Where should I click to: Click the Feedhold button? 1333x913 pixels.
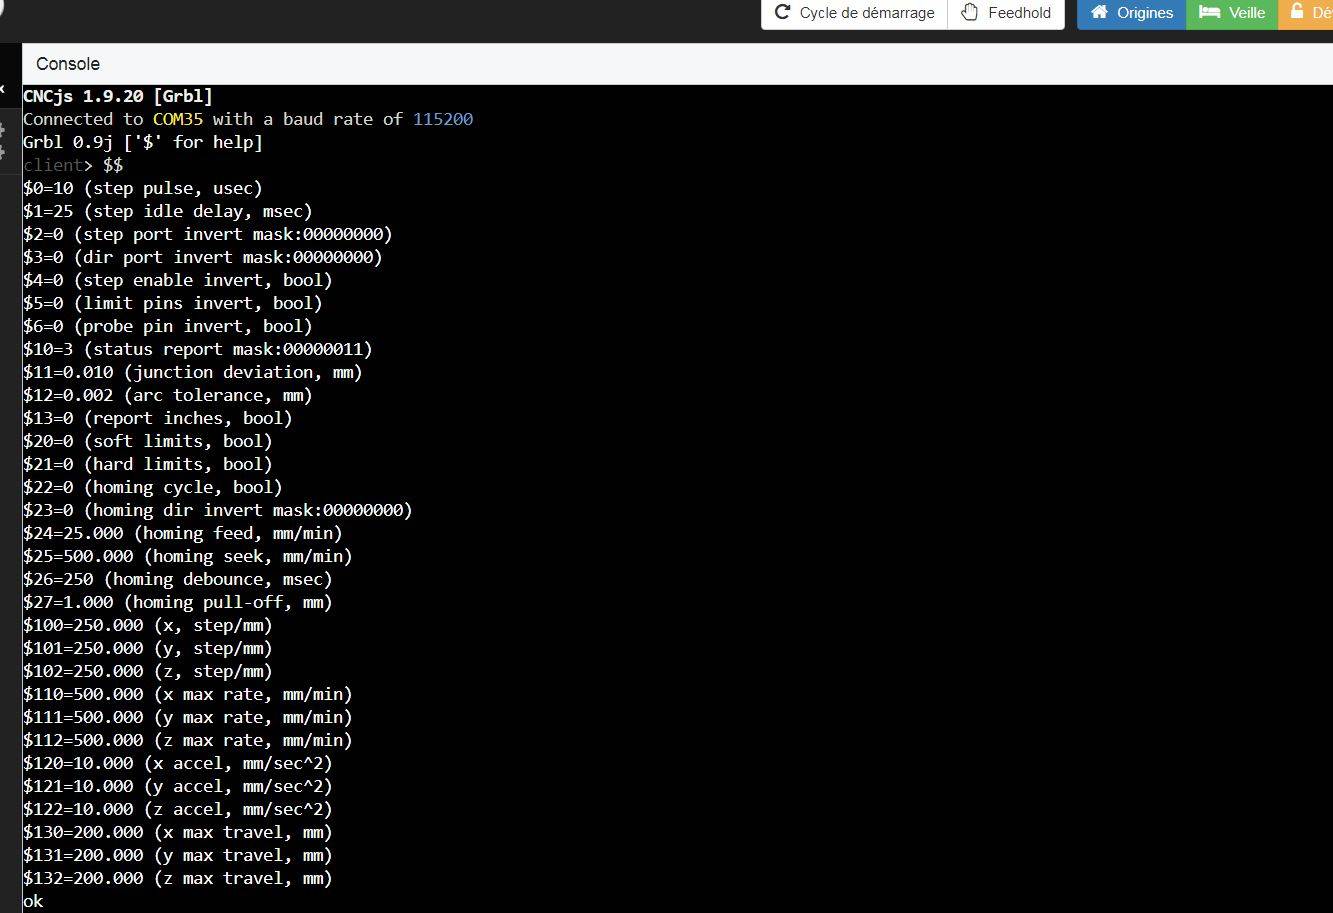tap(1006, 13)
